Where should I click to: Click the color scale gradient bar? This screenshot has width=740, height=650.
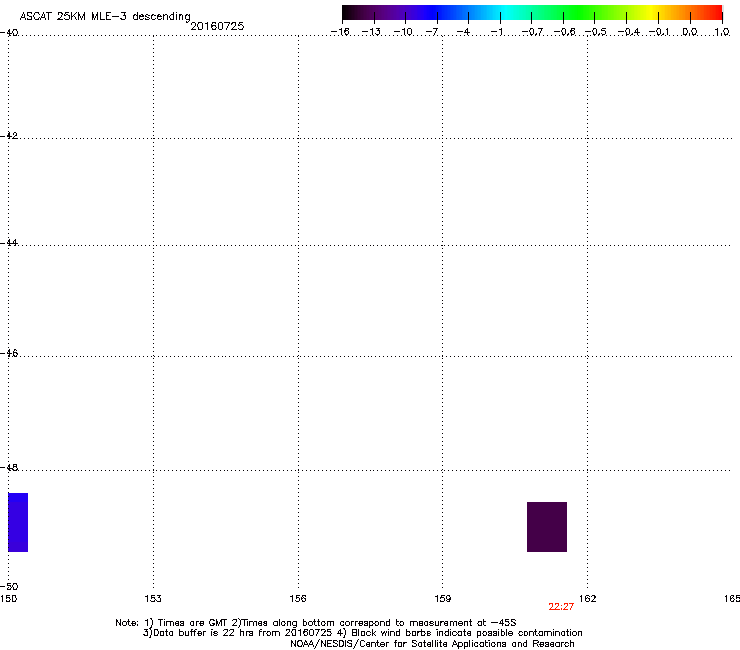[532, 13]
